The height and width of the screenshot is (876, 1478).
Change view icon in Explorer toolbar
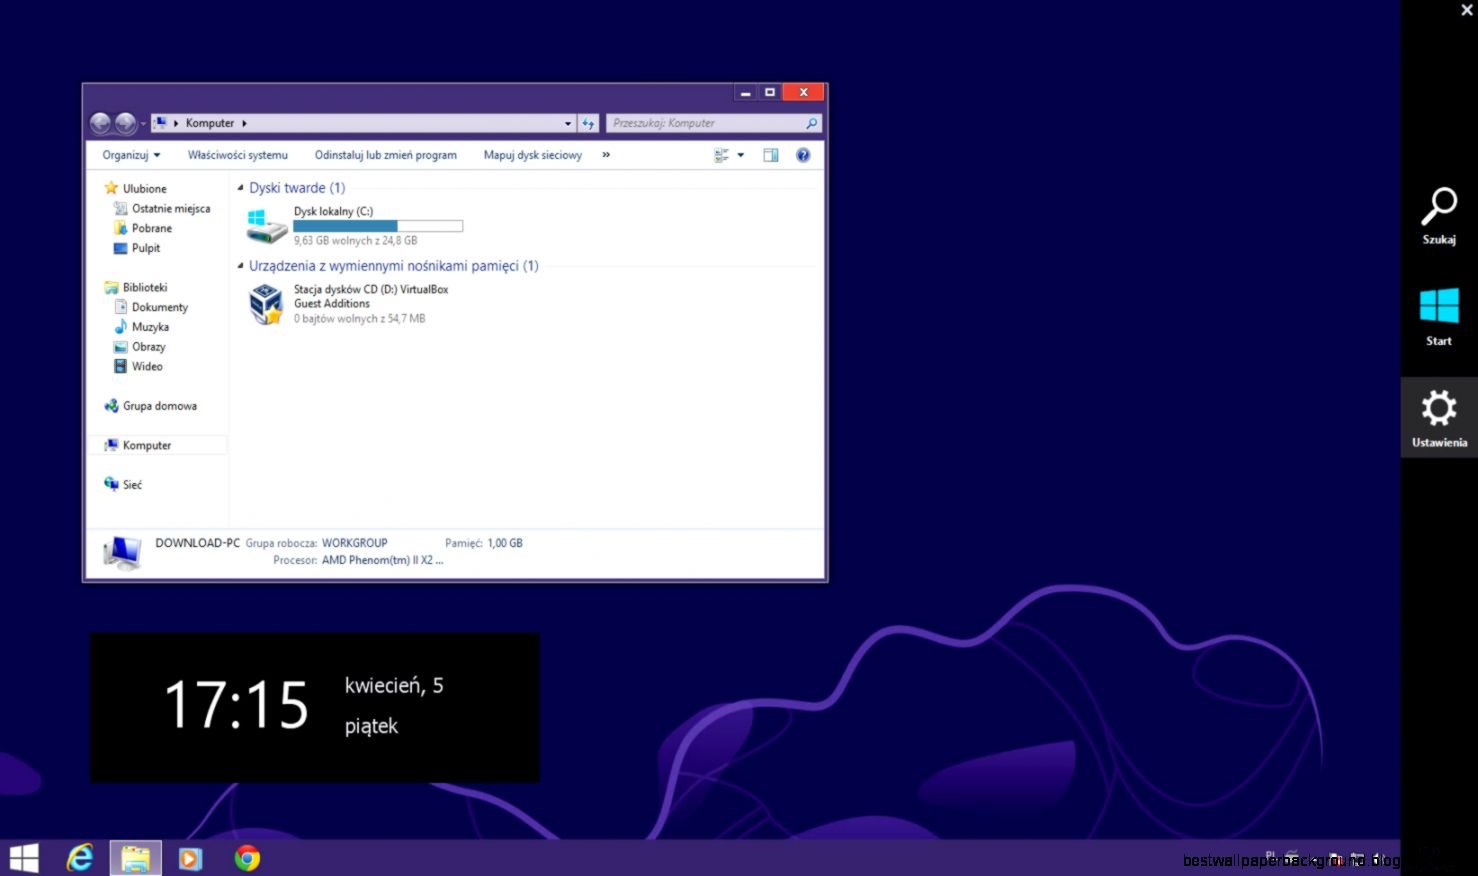point(721,155)
